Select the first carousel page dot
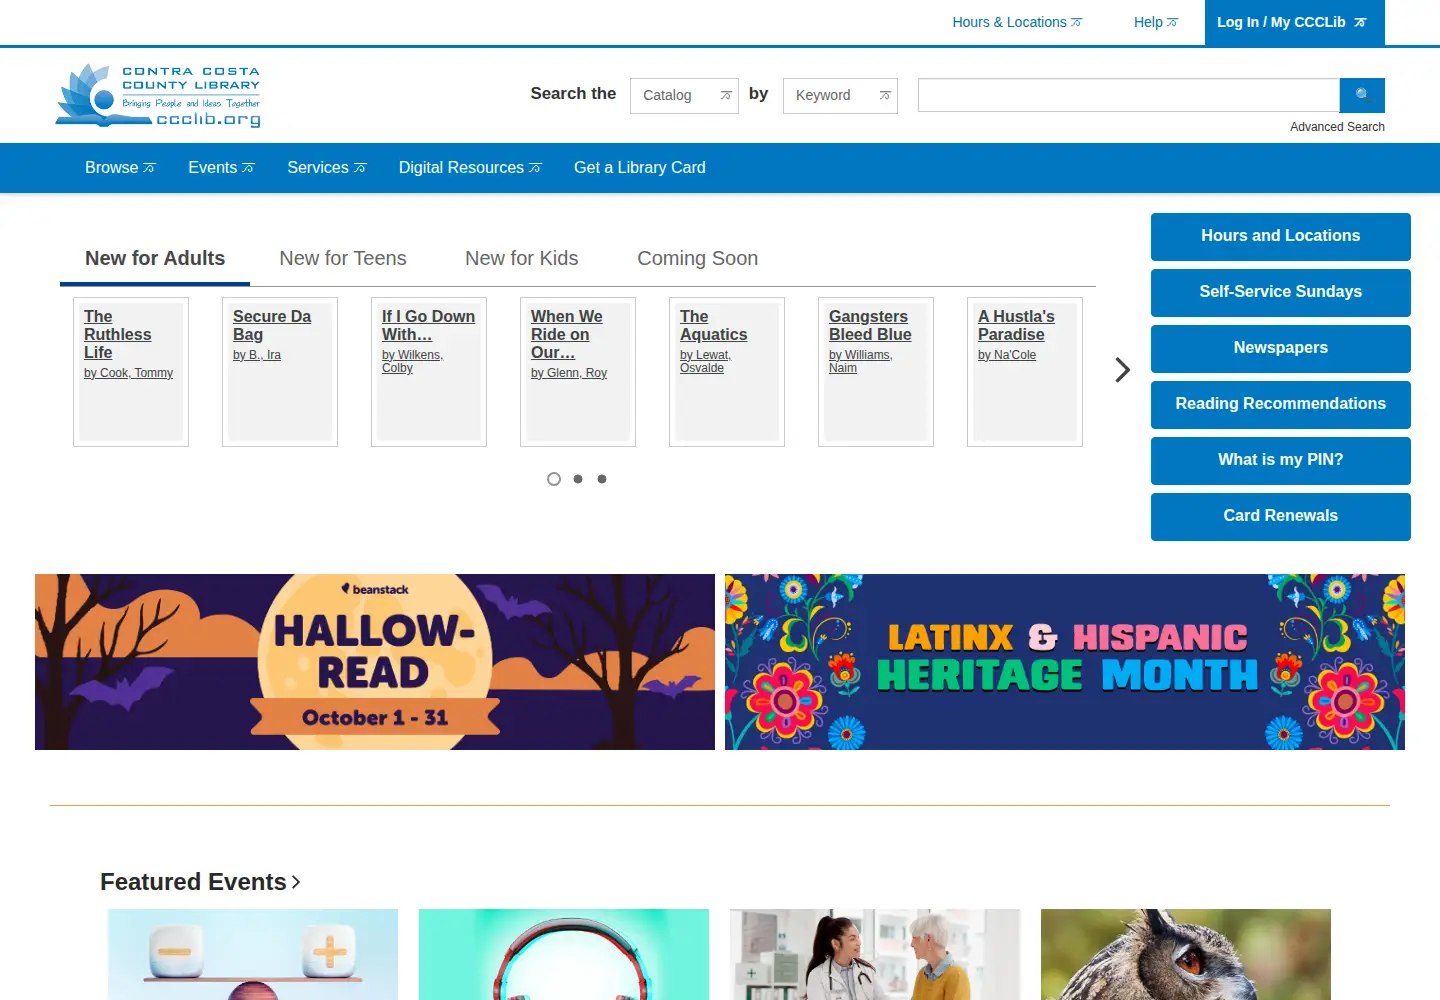This screenshot has height=1000, width=1440. click(x=554, y=479)
